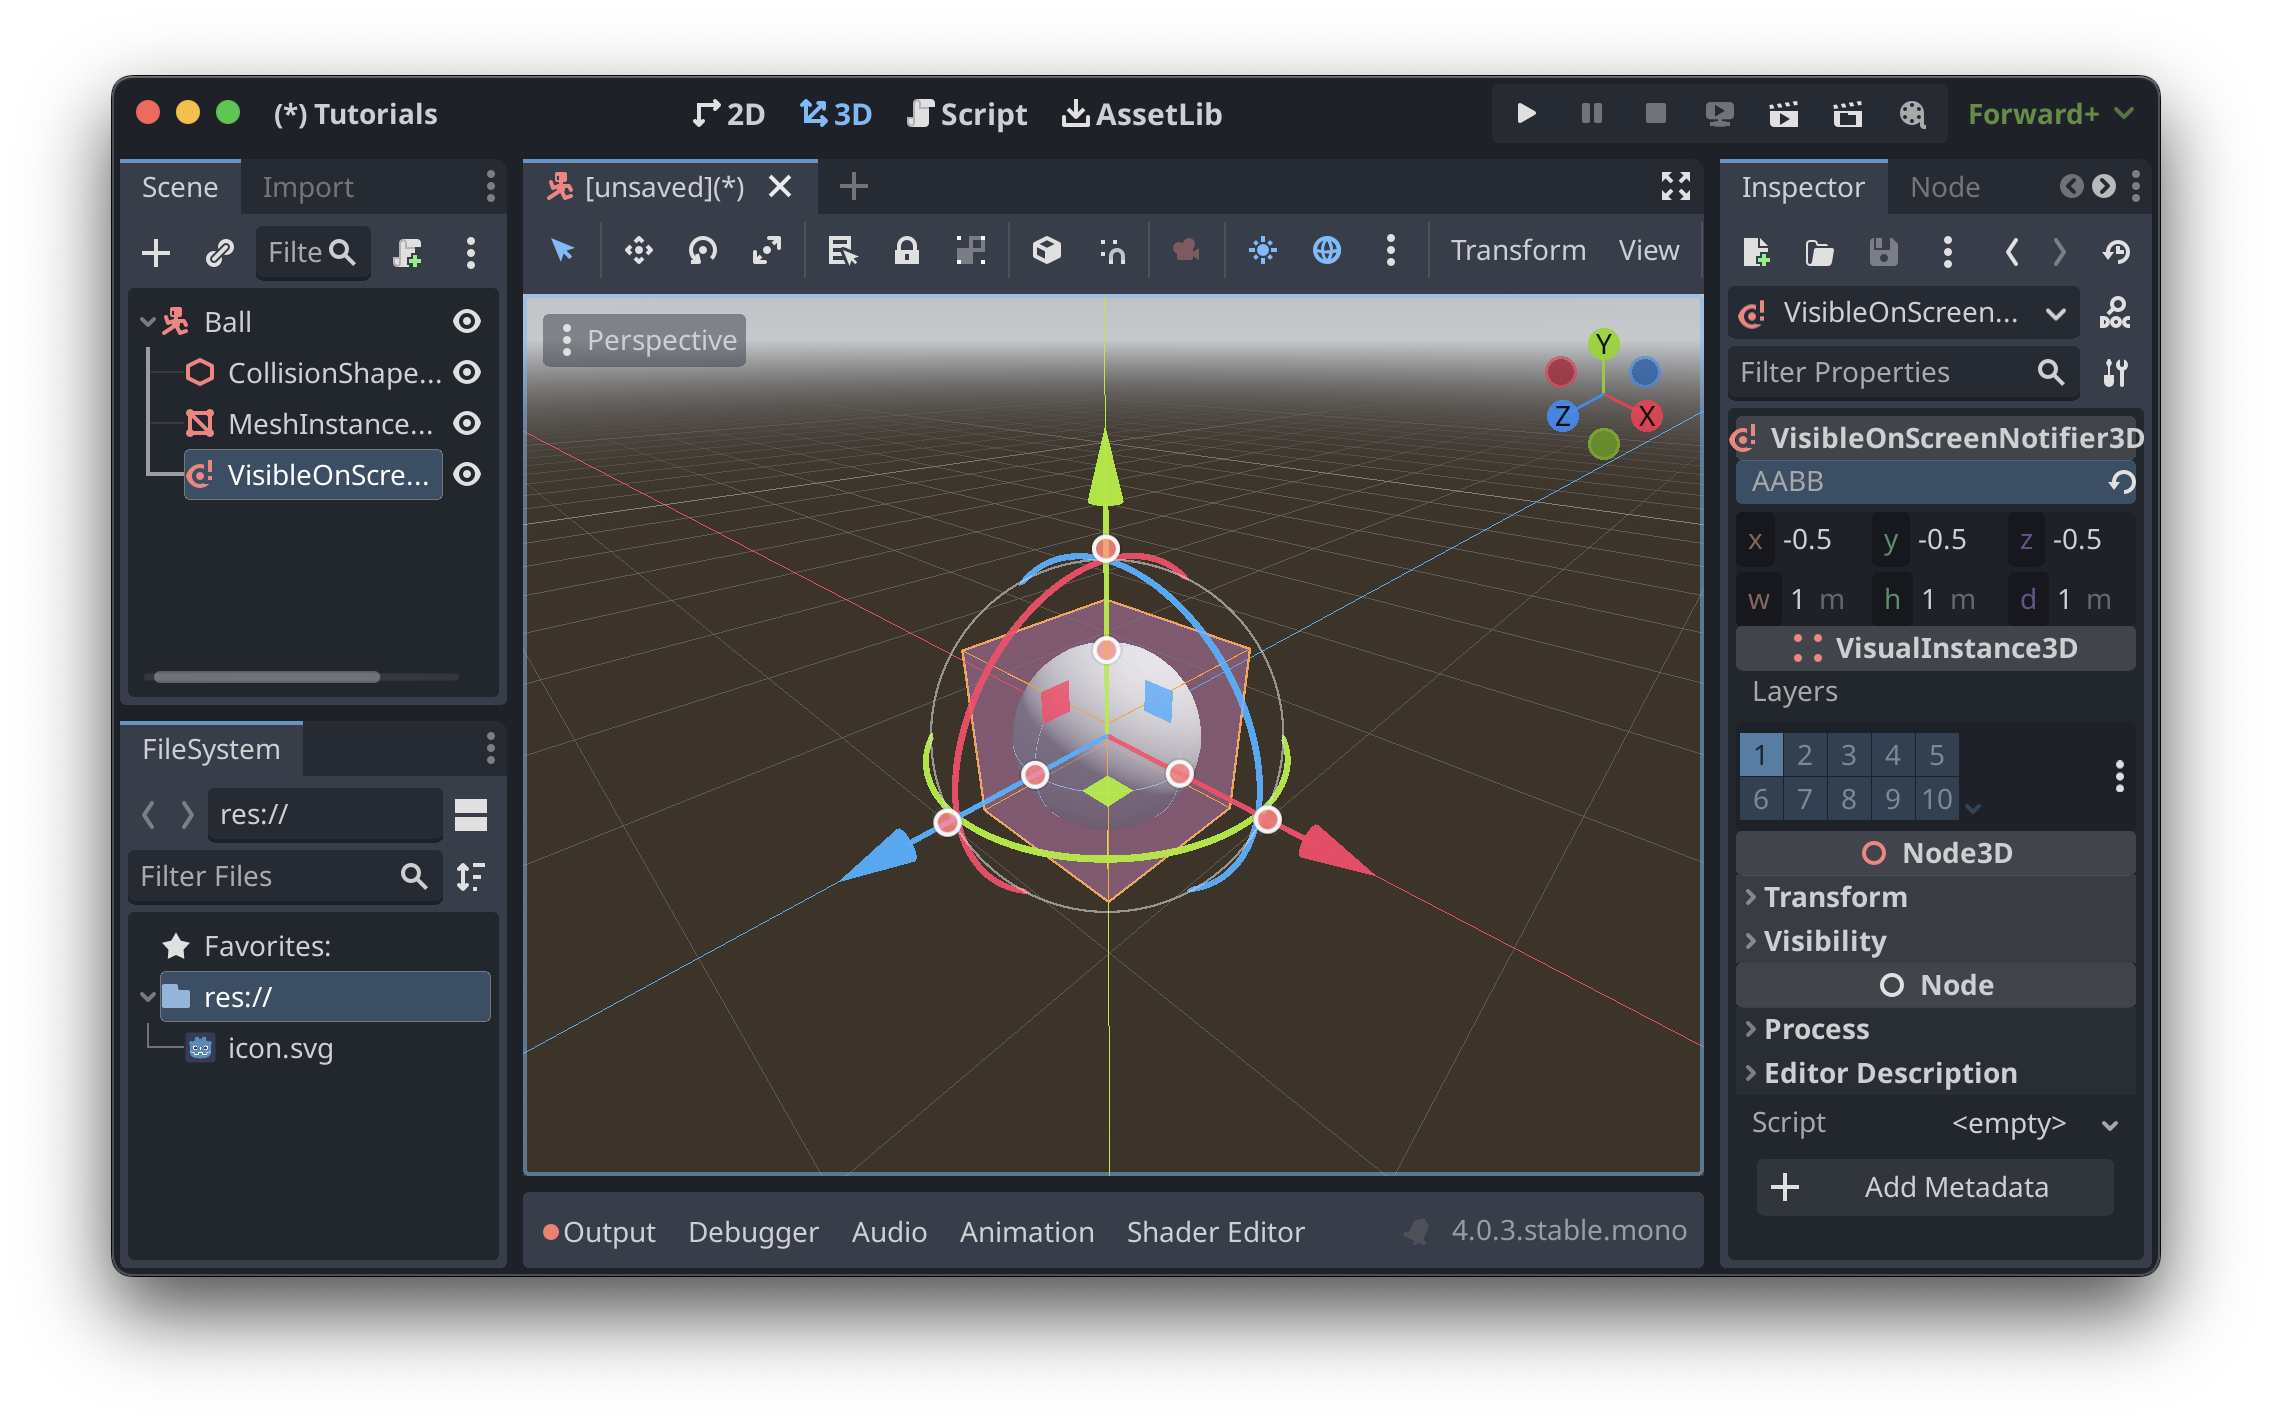This screenshot has height=1424, width=2272.
Task: Expand the Transform section
Action: (x=1935, y=897)
